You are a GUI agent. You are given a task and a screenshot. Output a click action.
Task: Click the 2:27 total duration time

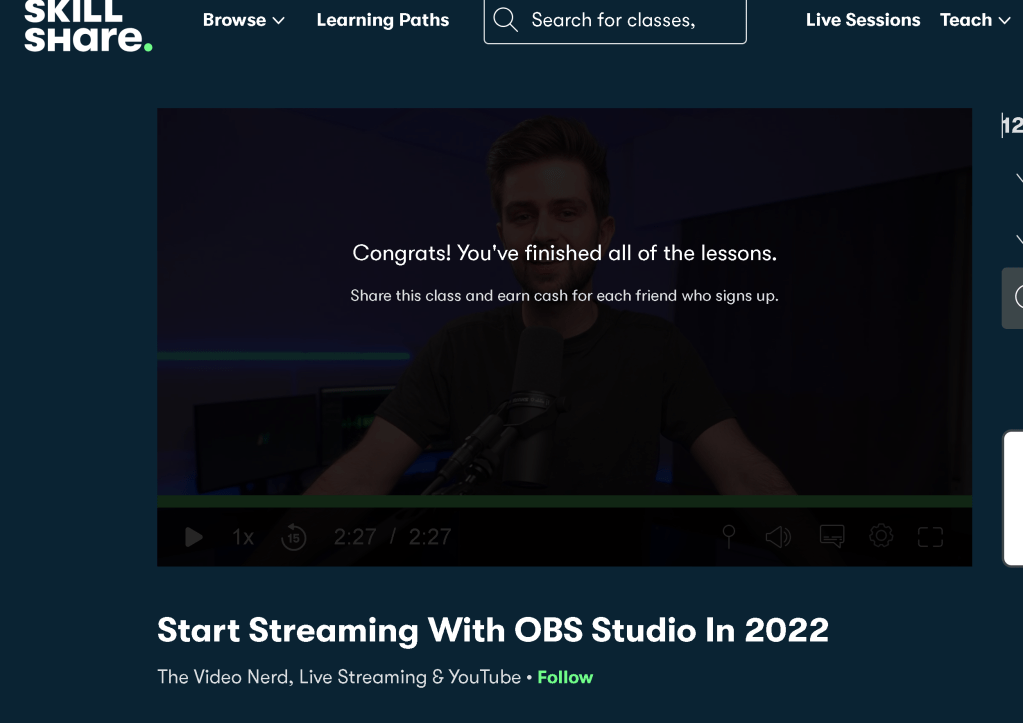click(x=429, y=537)
